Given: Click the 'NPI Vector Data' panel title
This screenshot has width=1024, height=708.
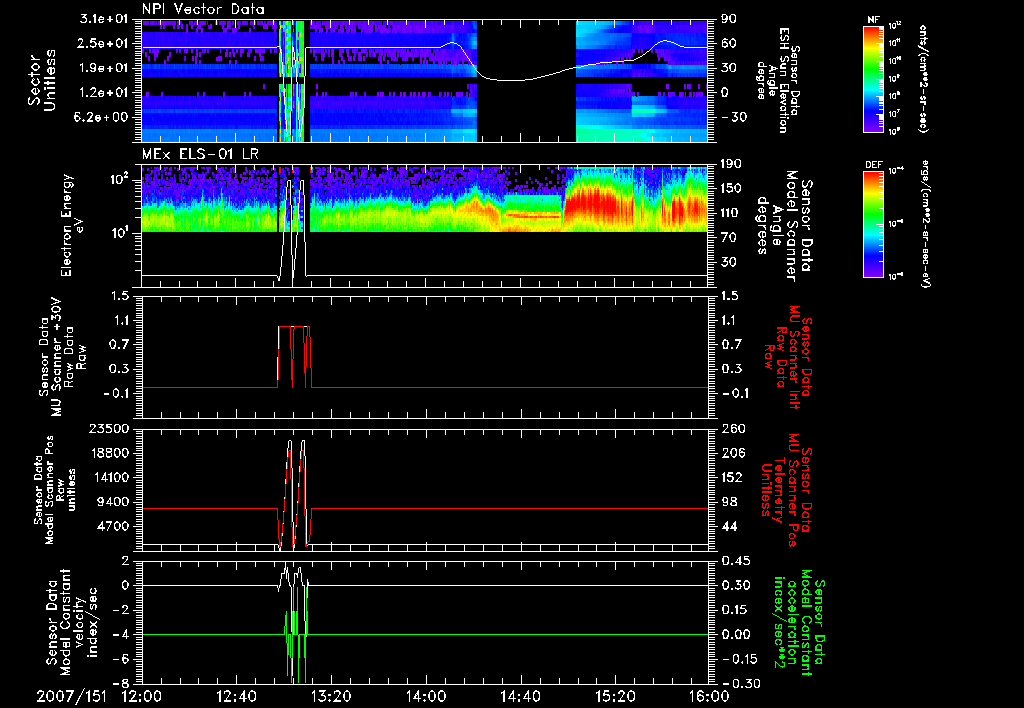Looking at the screenshot, I should click(x=203, y=10).
